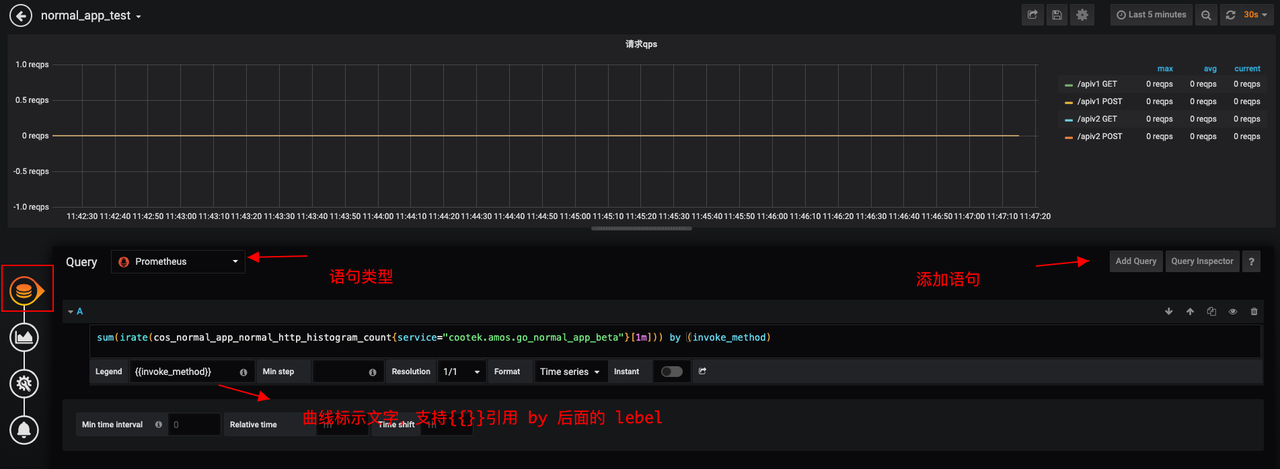Show Min time interval info icon

[158, 425]
